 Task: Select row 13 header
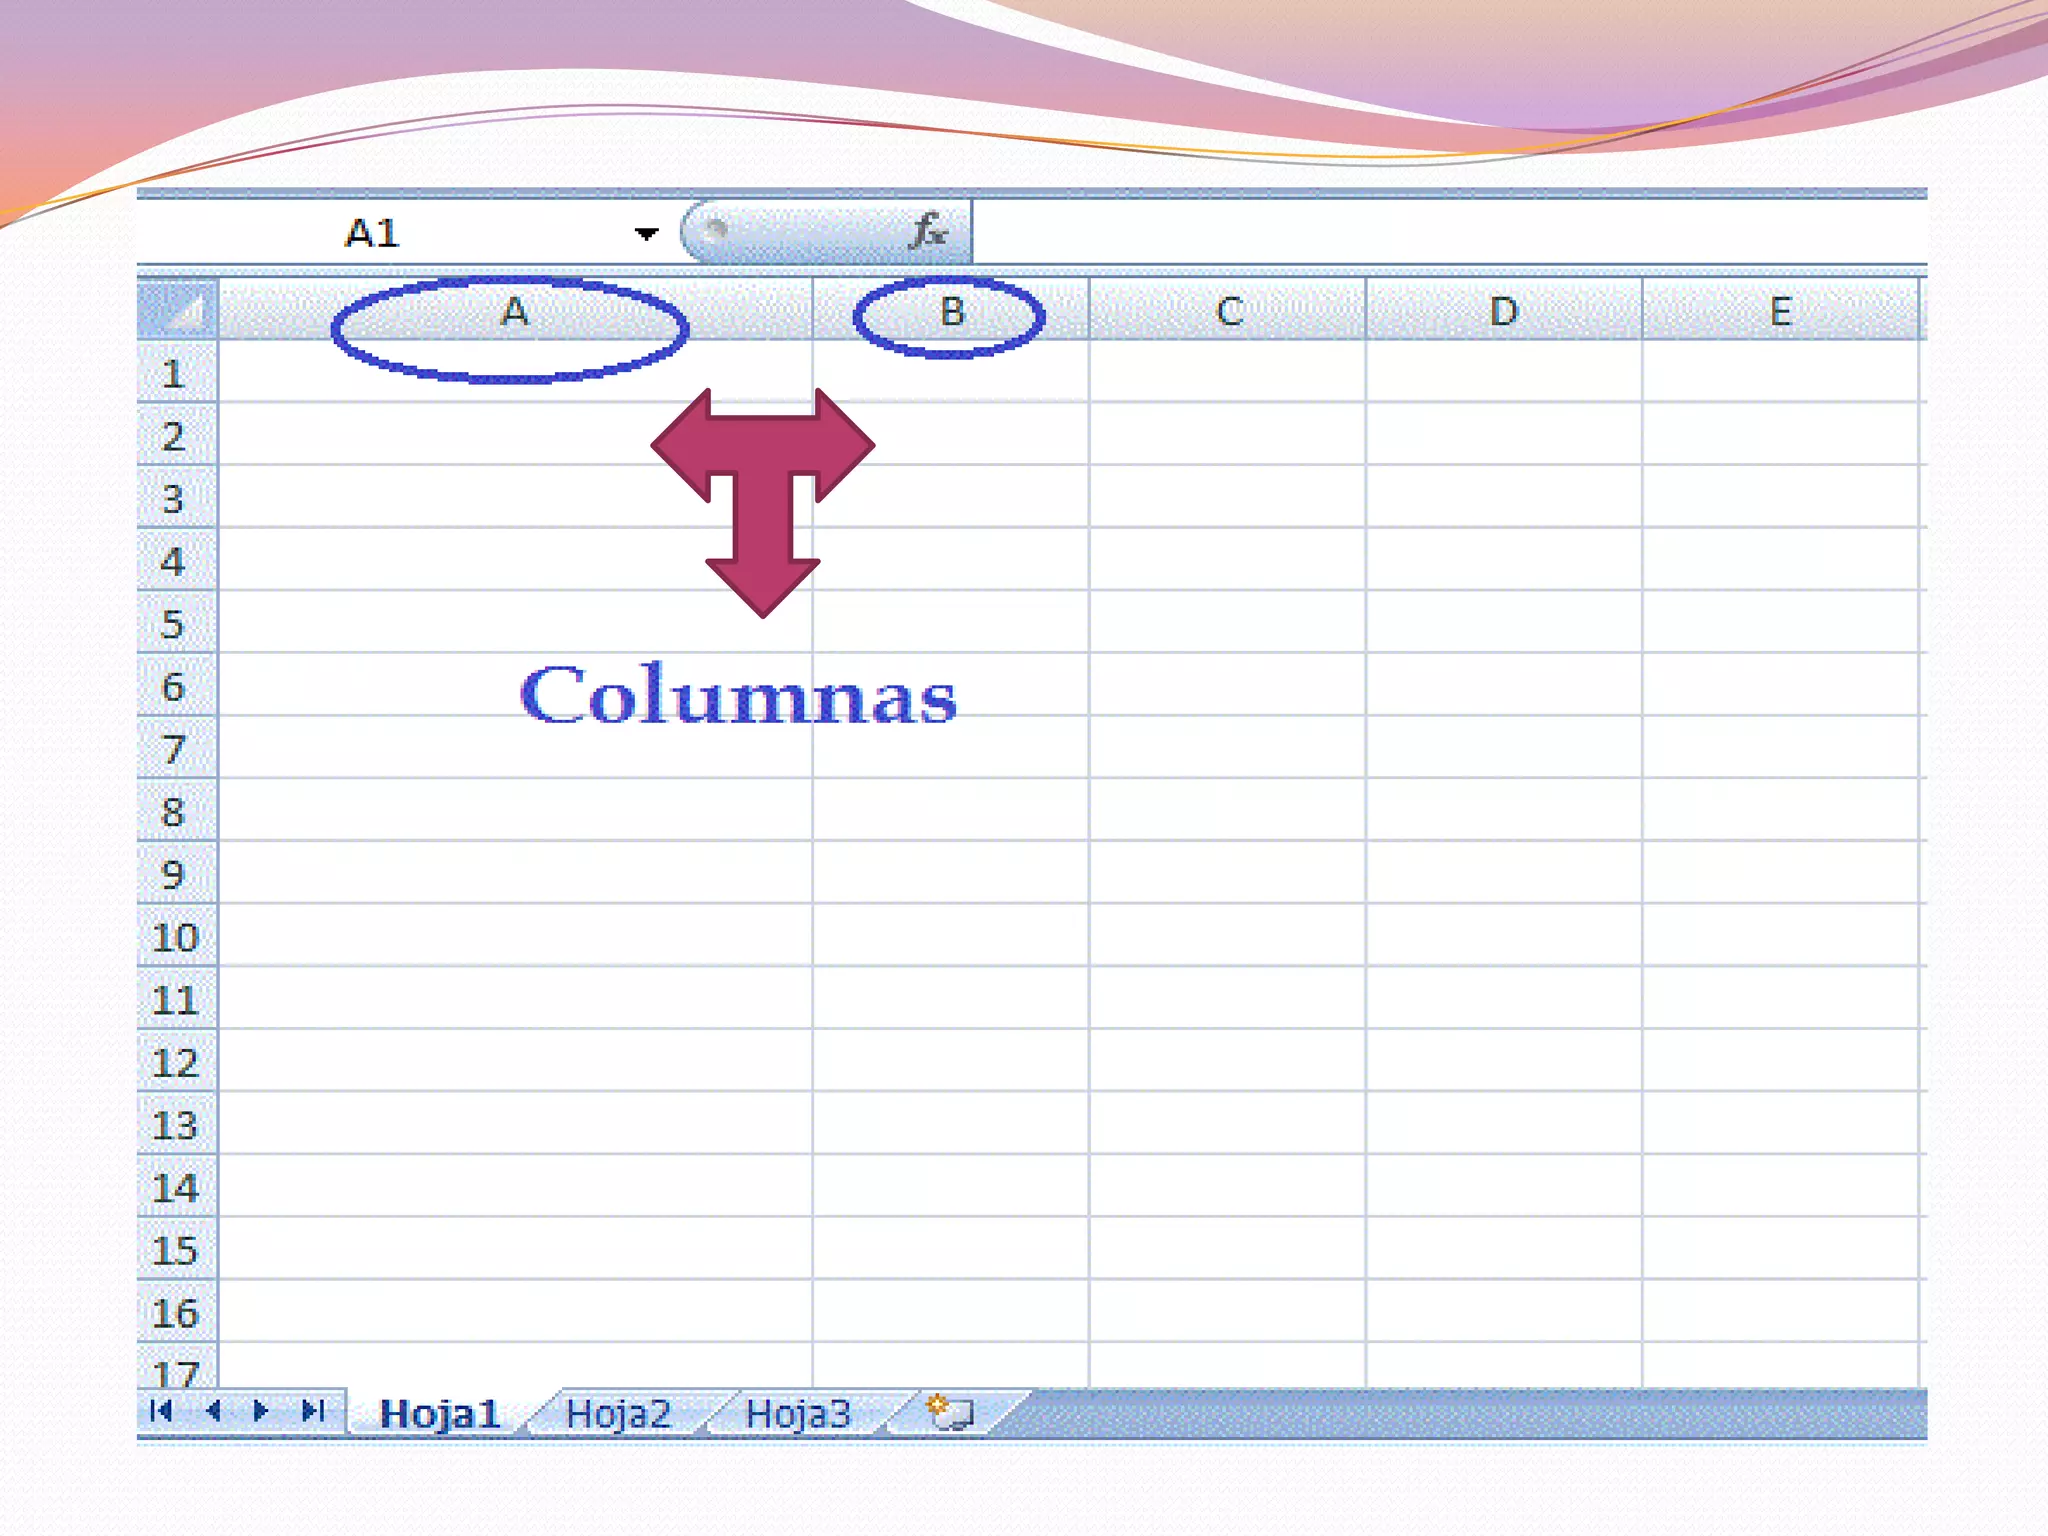176,1124
